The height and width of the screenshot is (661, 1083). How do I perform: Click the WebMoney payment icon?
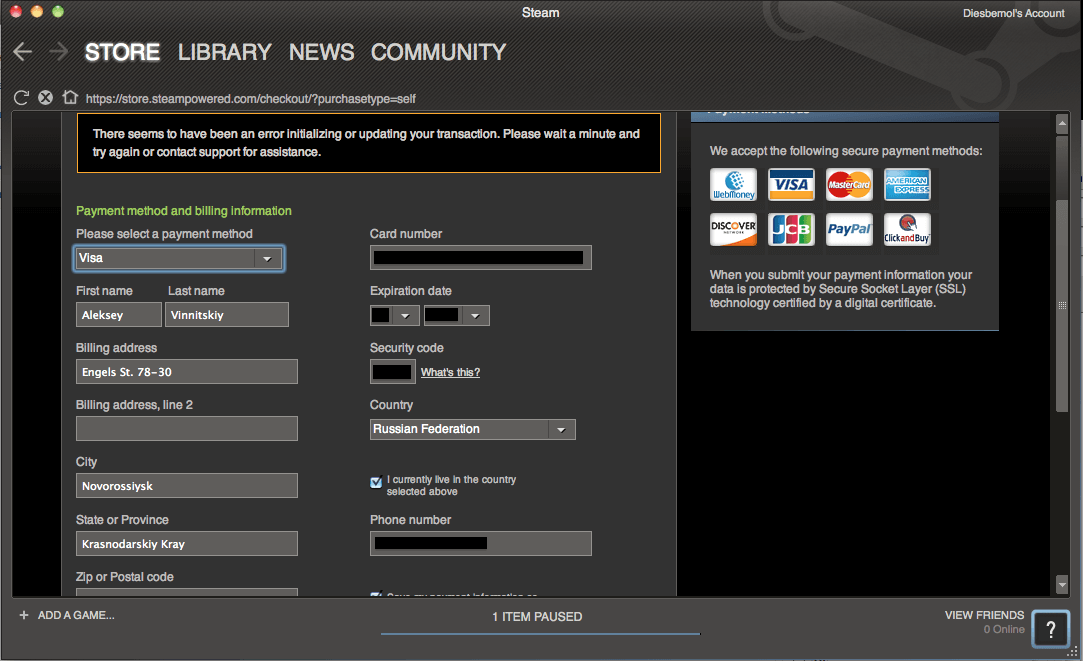point(734,184)
